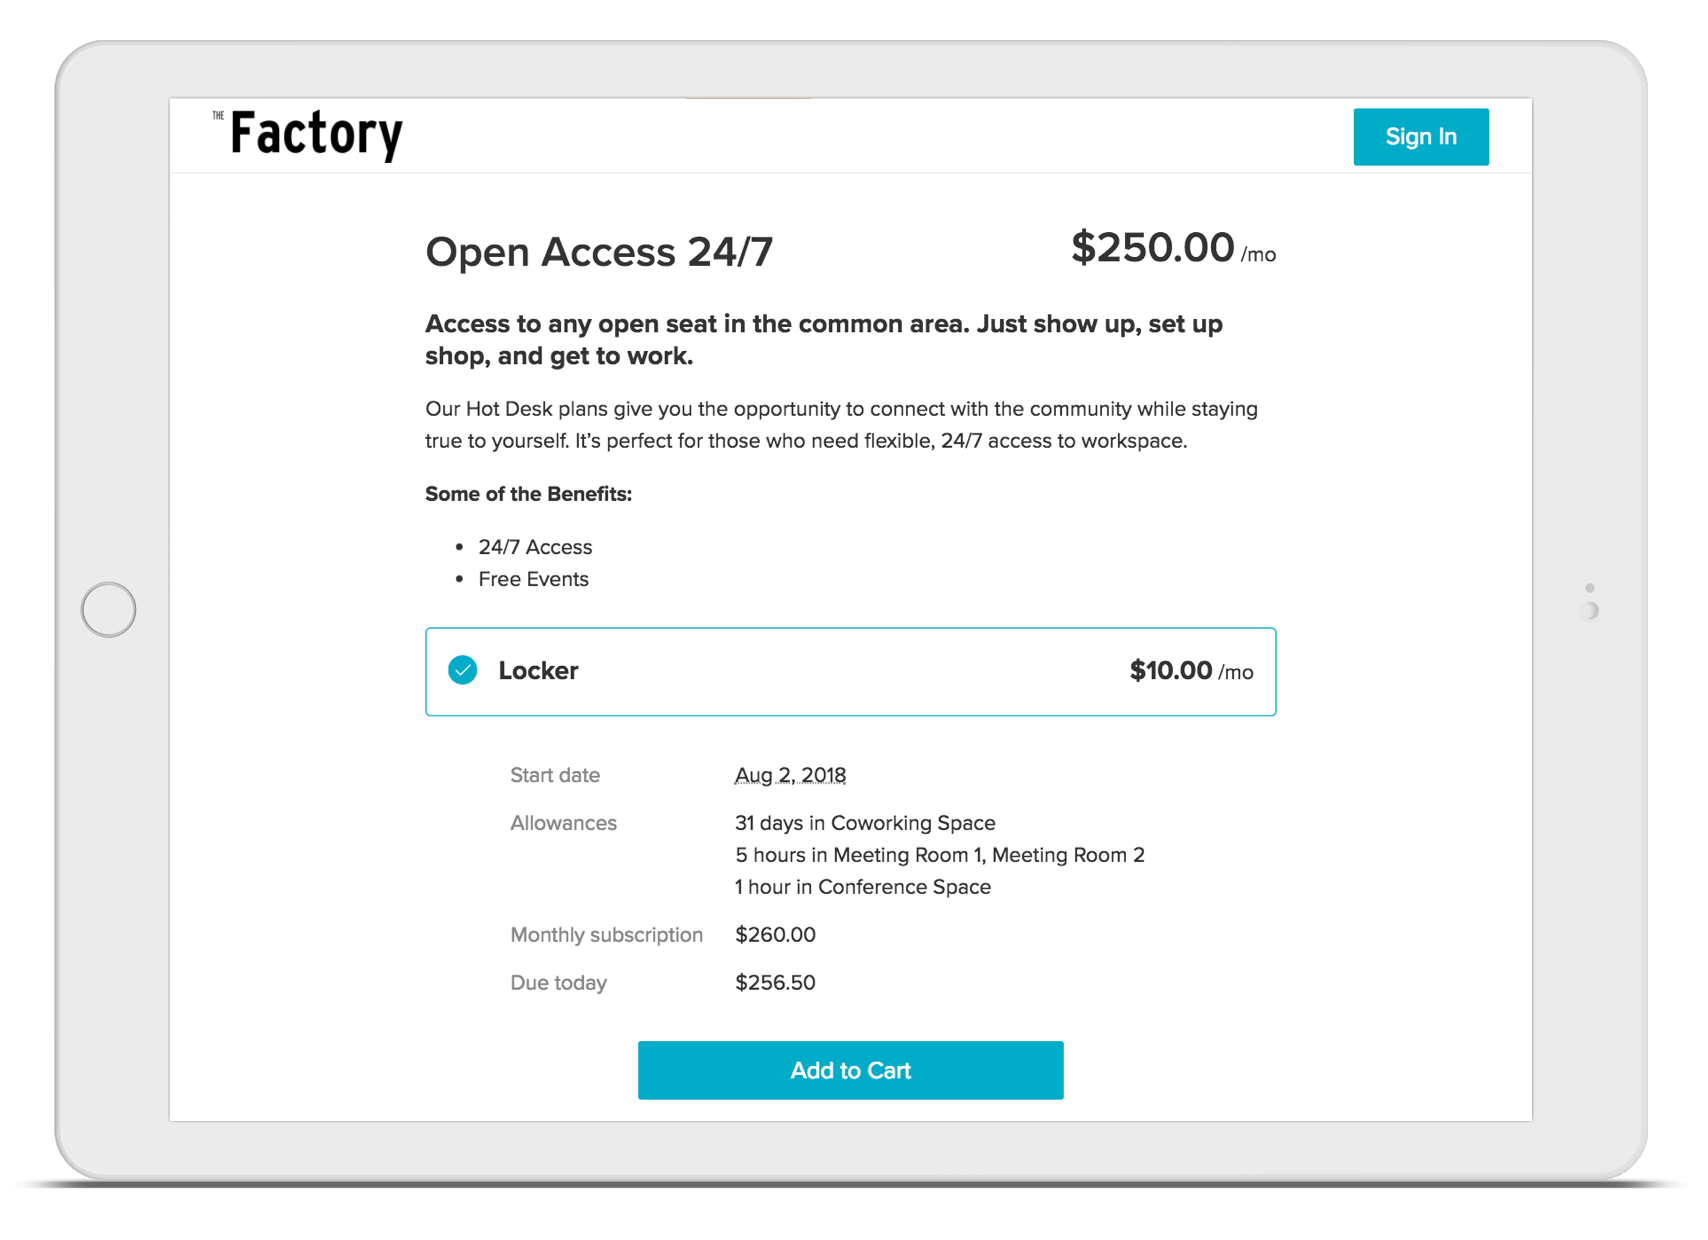
Task: Click The Factory logo
Action: tap(309, 135)
